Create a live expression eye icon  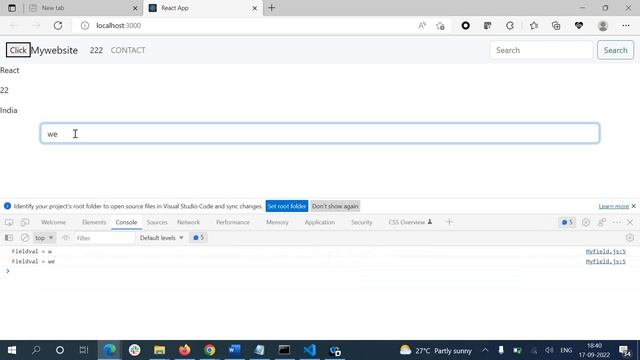point(65,238)
